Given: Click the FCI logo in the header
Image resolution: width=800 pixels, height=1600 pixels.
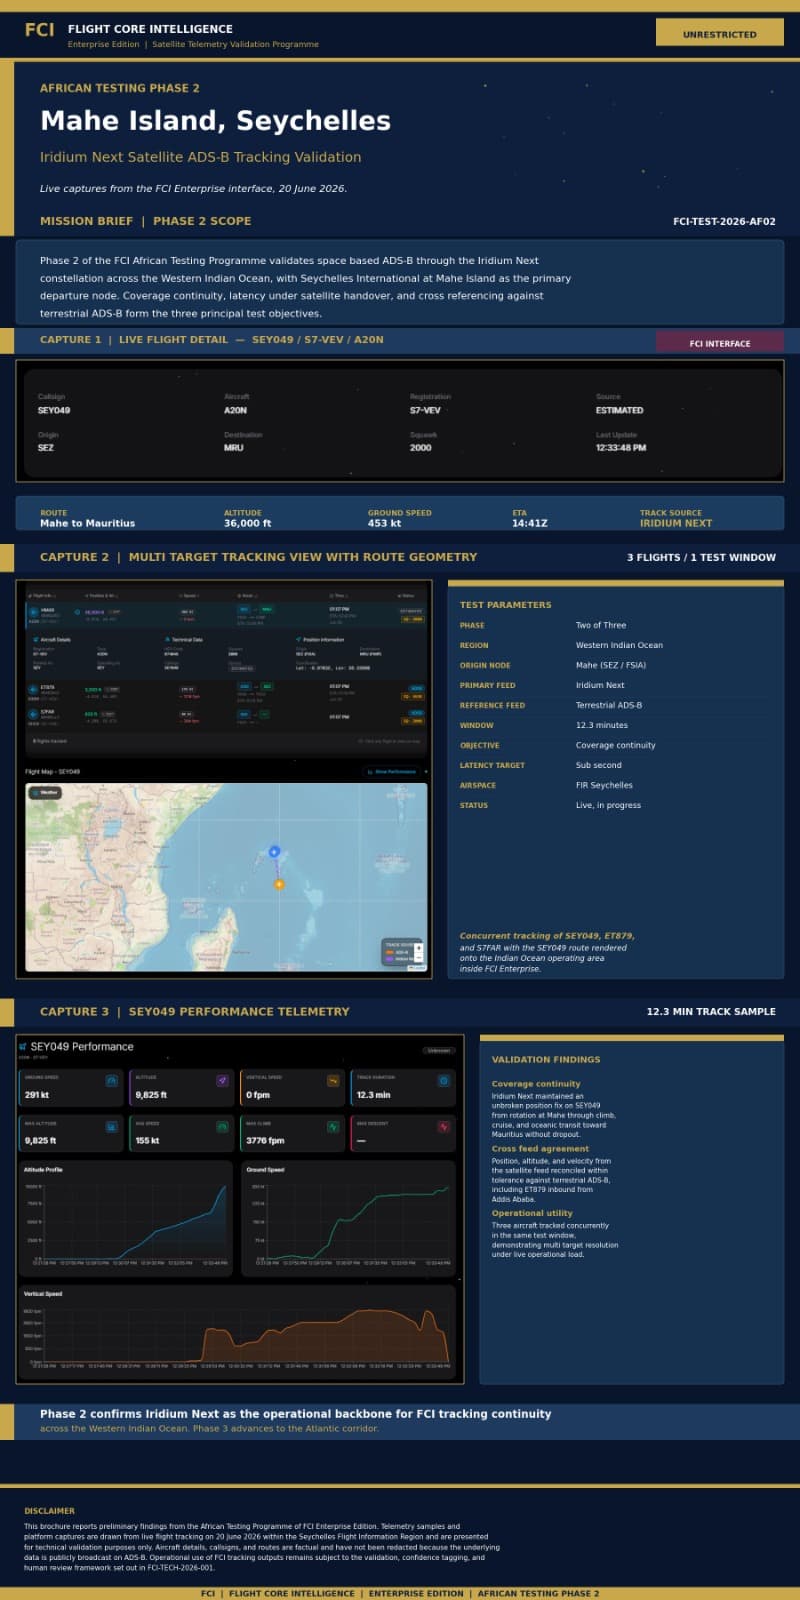Looking at the screenshot, I should pos(40,30).
